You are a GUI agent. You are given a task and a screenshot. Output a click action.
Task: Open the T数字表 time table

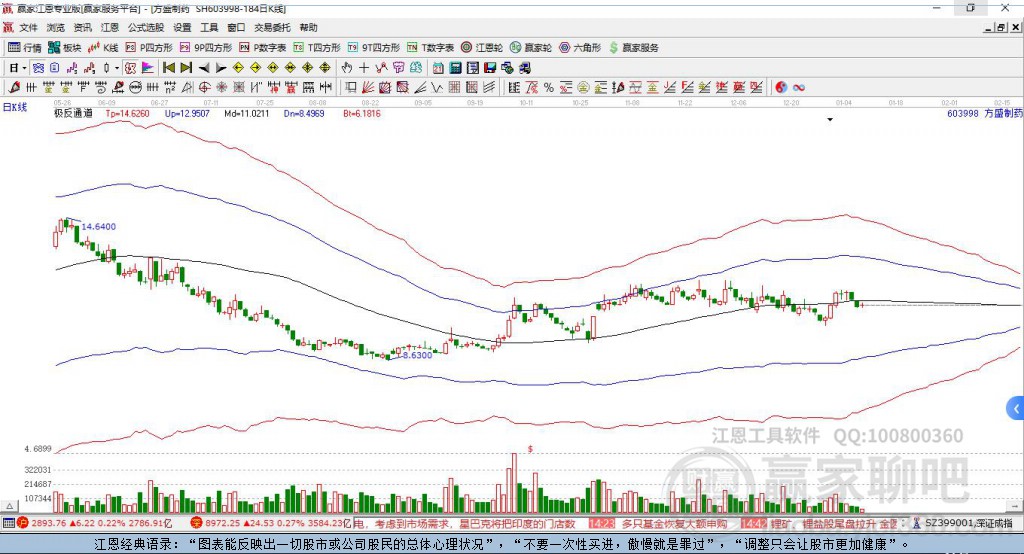430,48
